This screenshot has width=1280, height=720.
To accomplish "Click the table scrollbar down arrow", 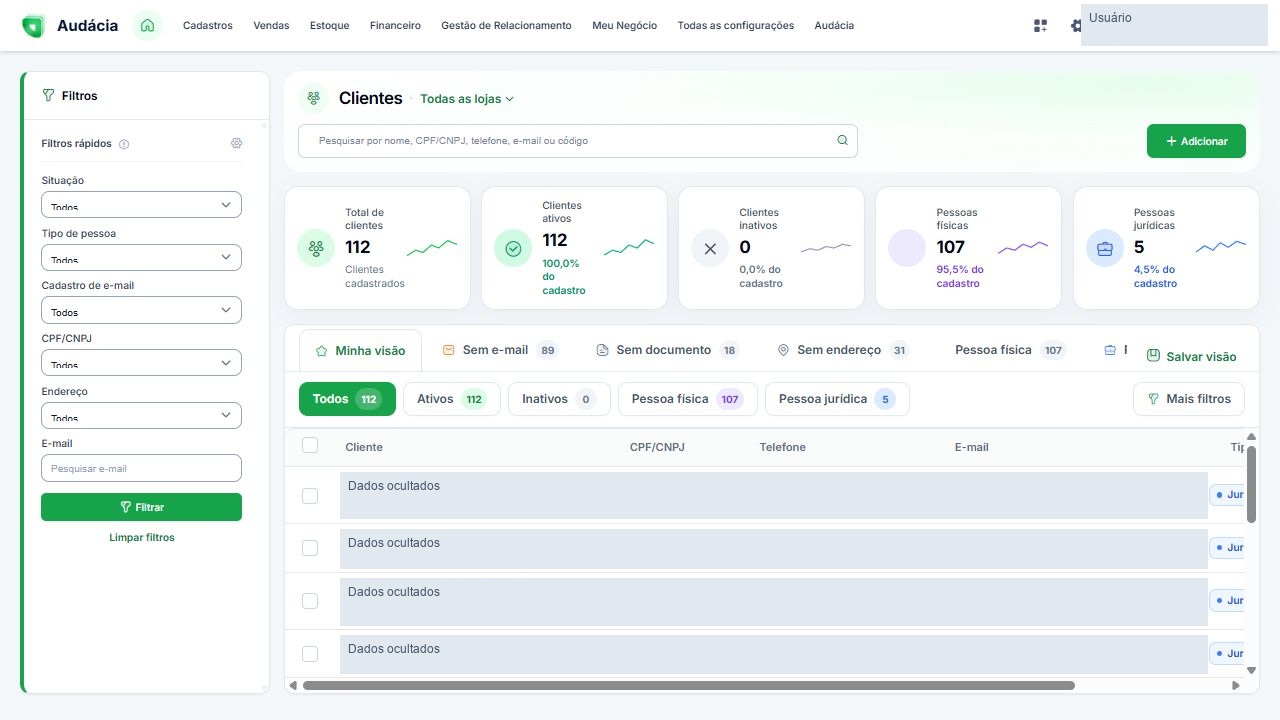I will [x=1251, y=669].
